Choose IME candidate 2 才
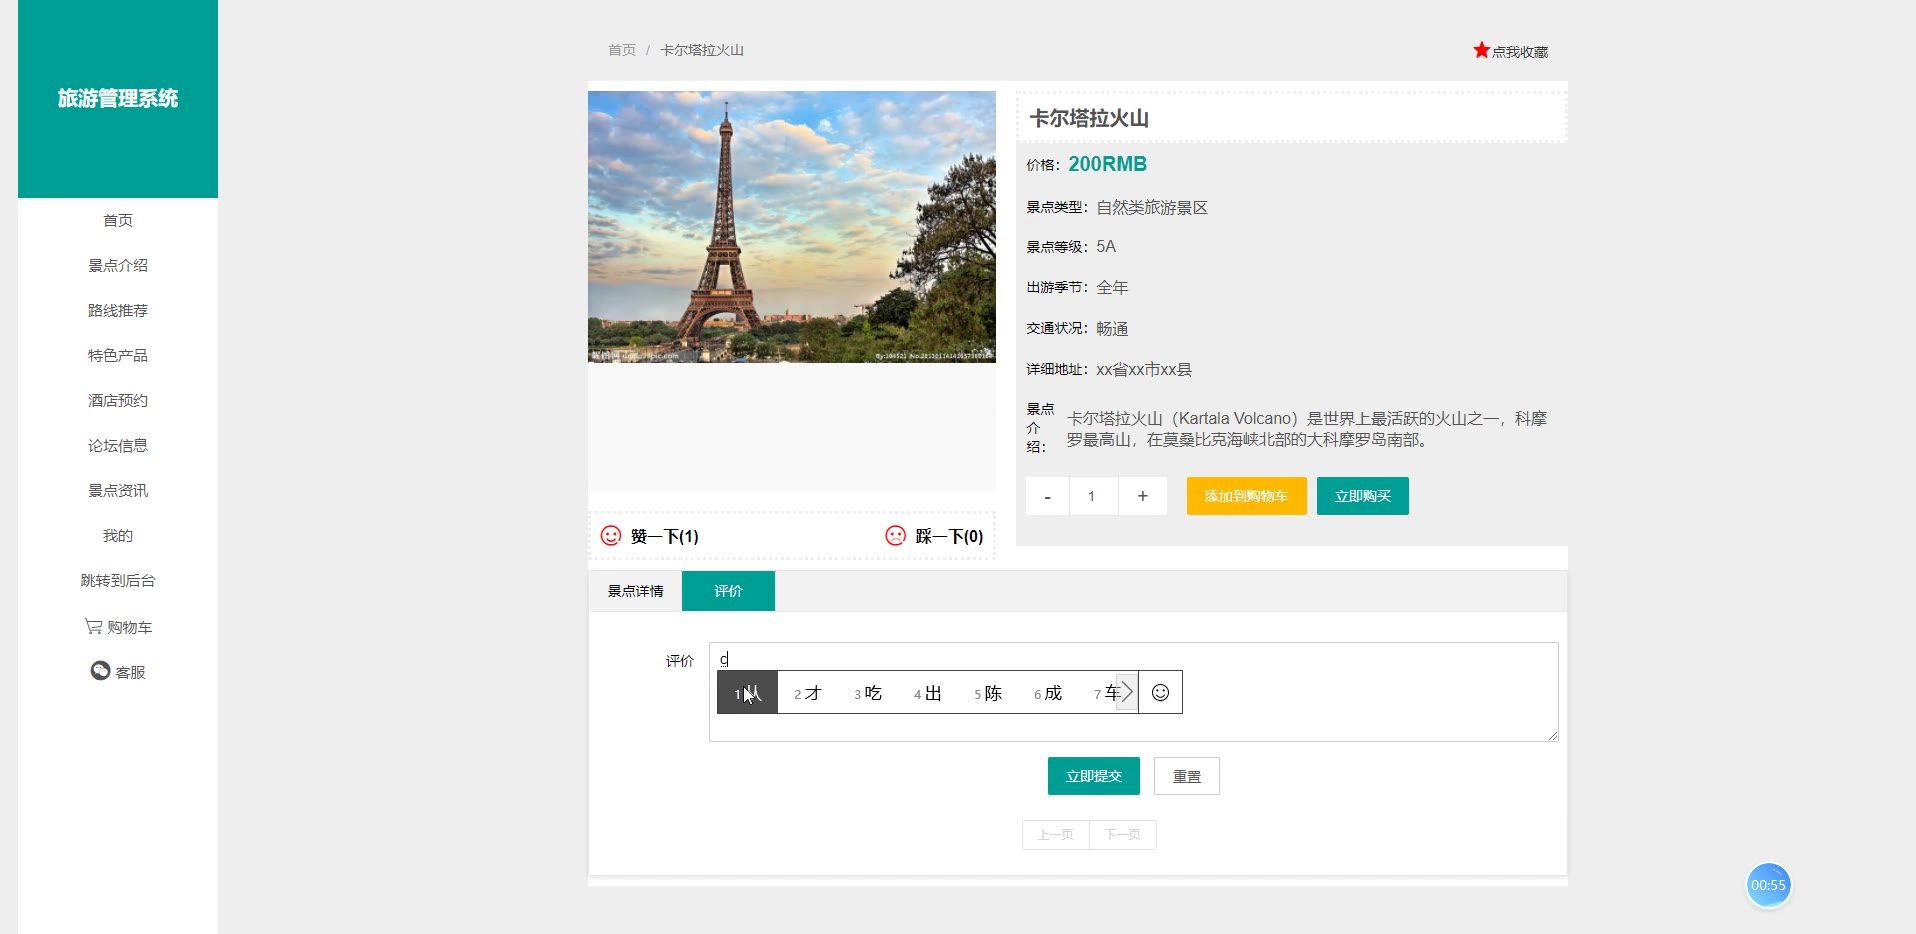 pos(807,693)
